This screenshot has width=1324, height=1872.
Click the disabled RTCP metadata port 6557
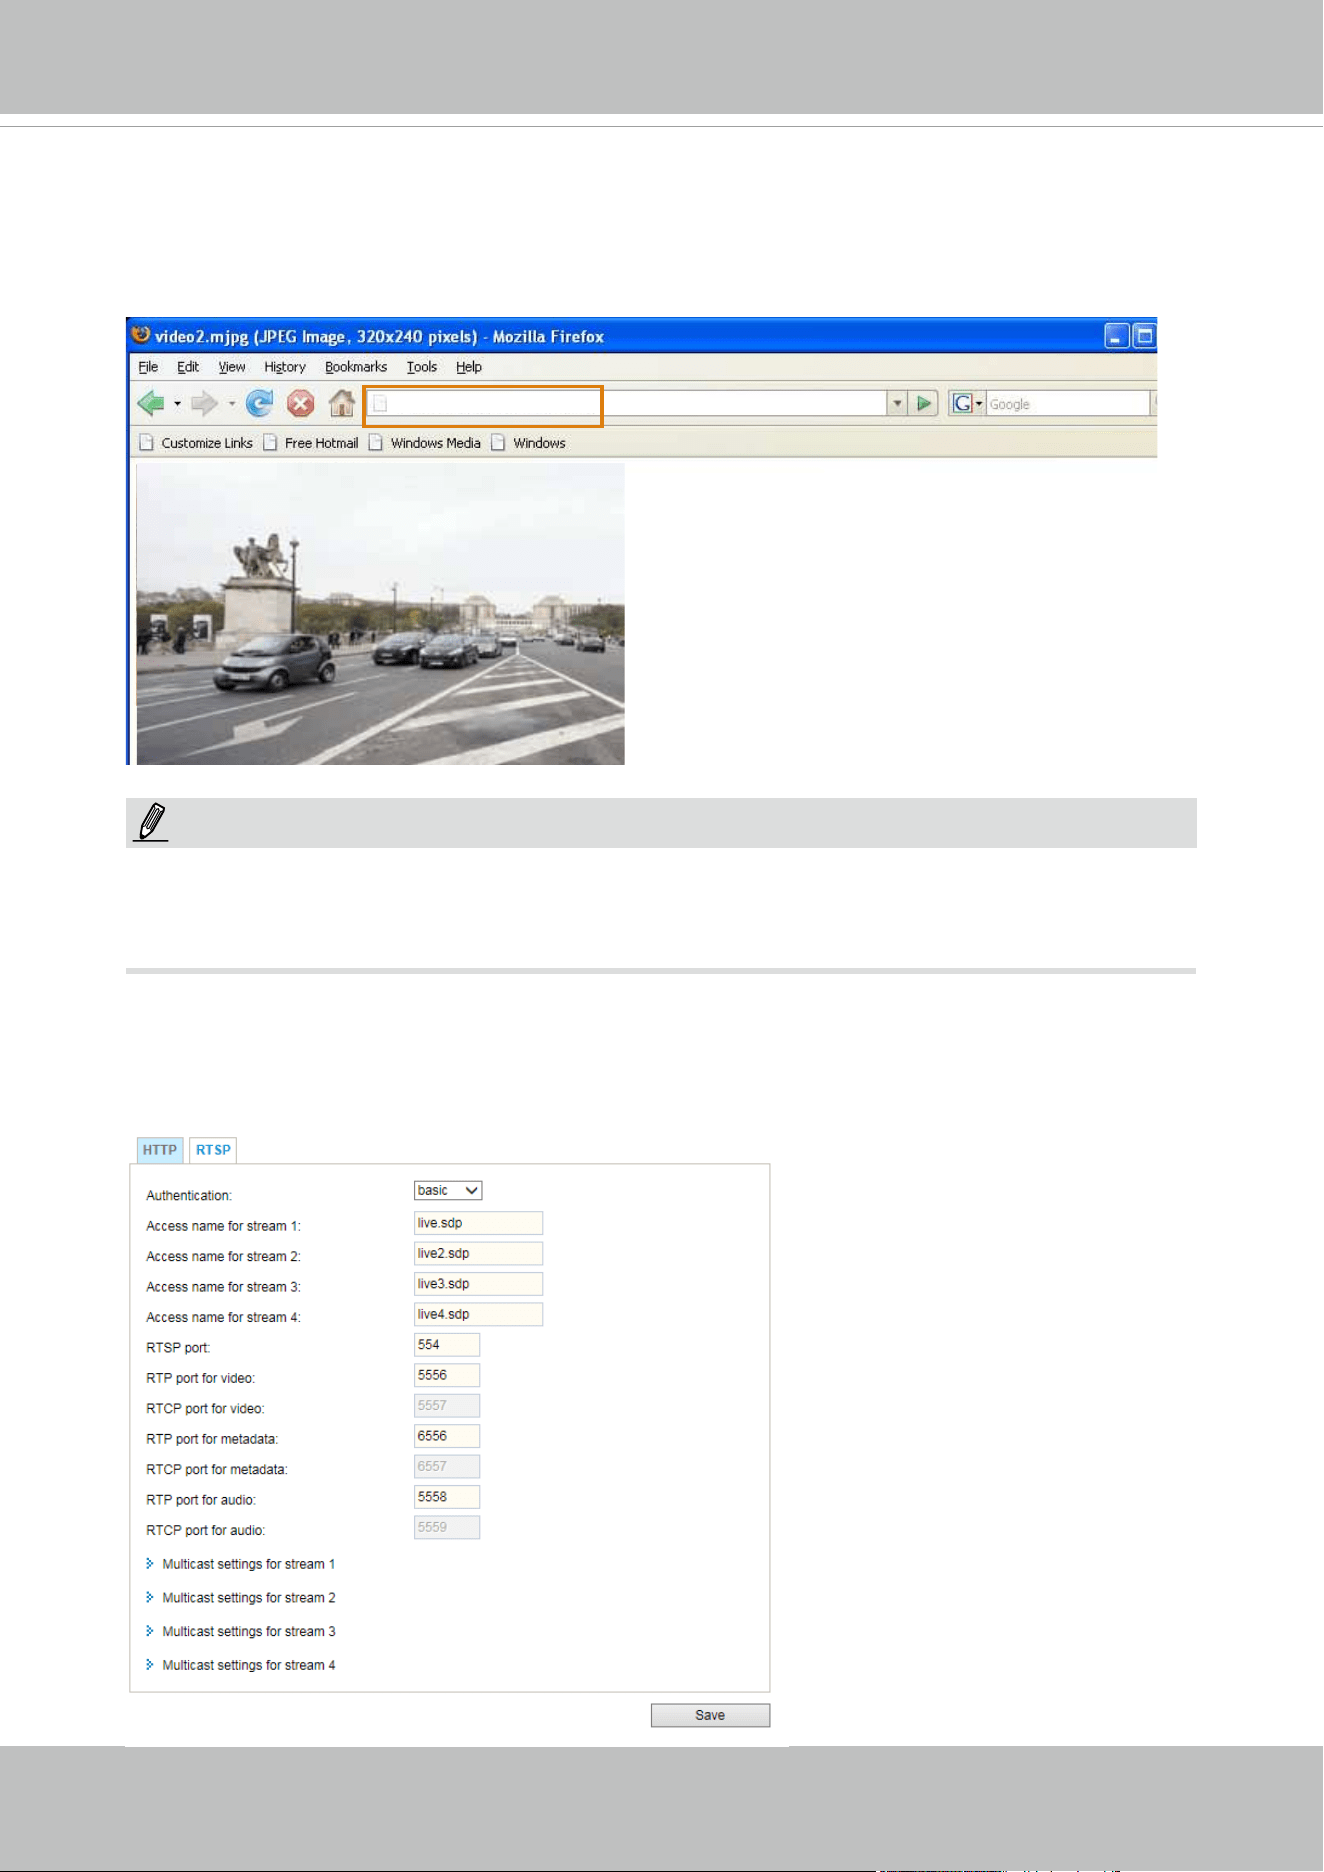point(447,1467)
